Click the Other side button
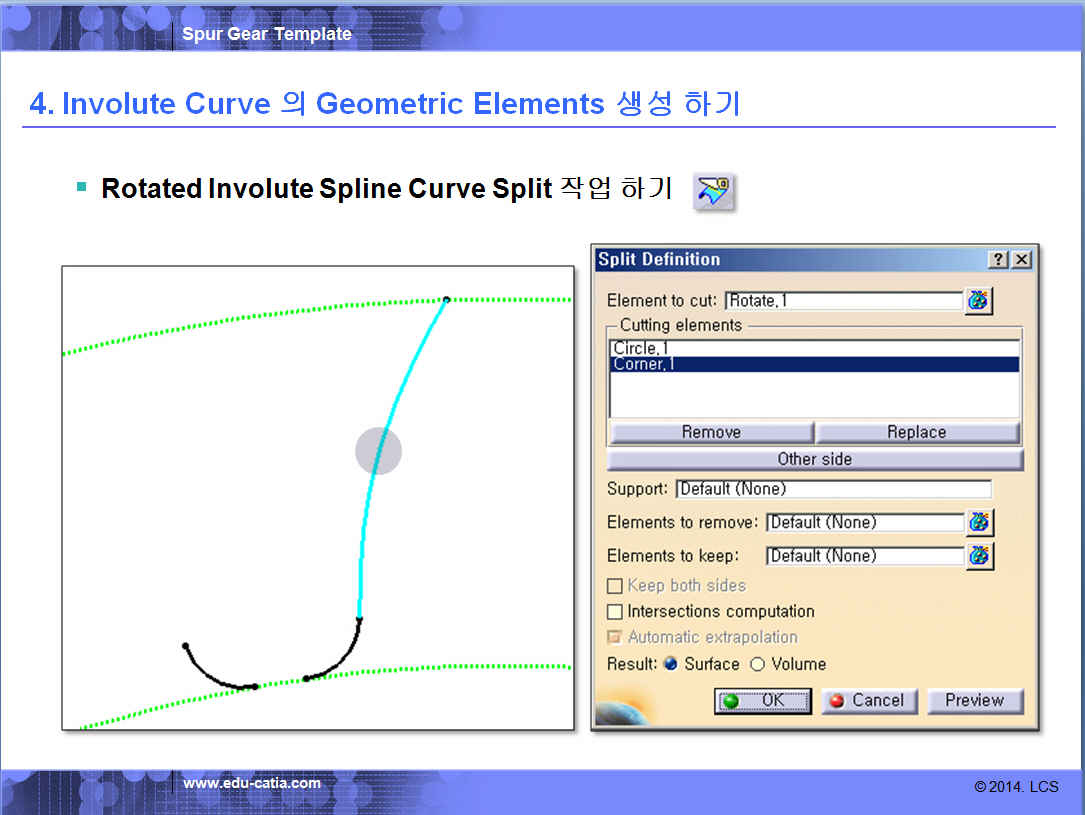Viewport: 1085px width, 815px height. click(814, 459)
